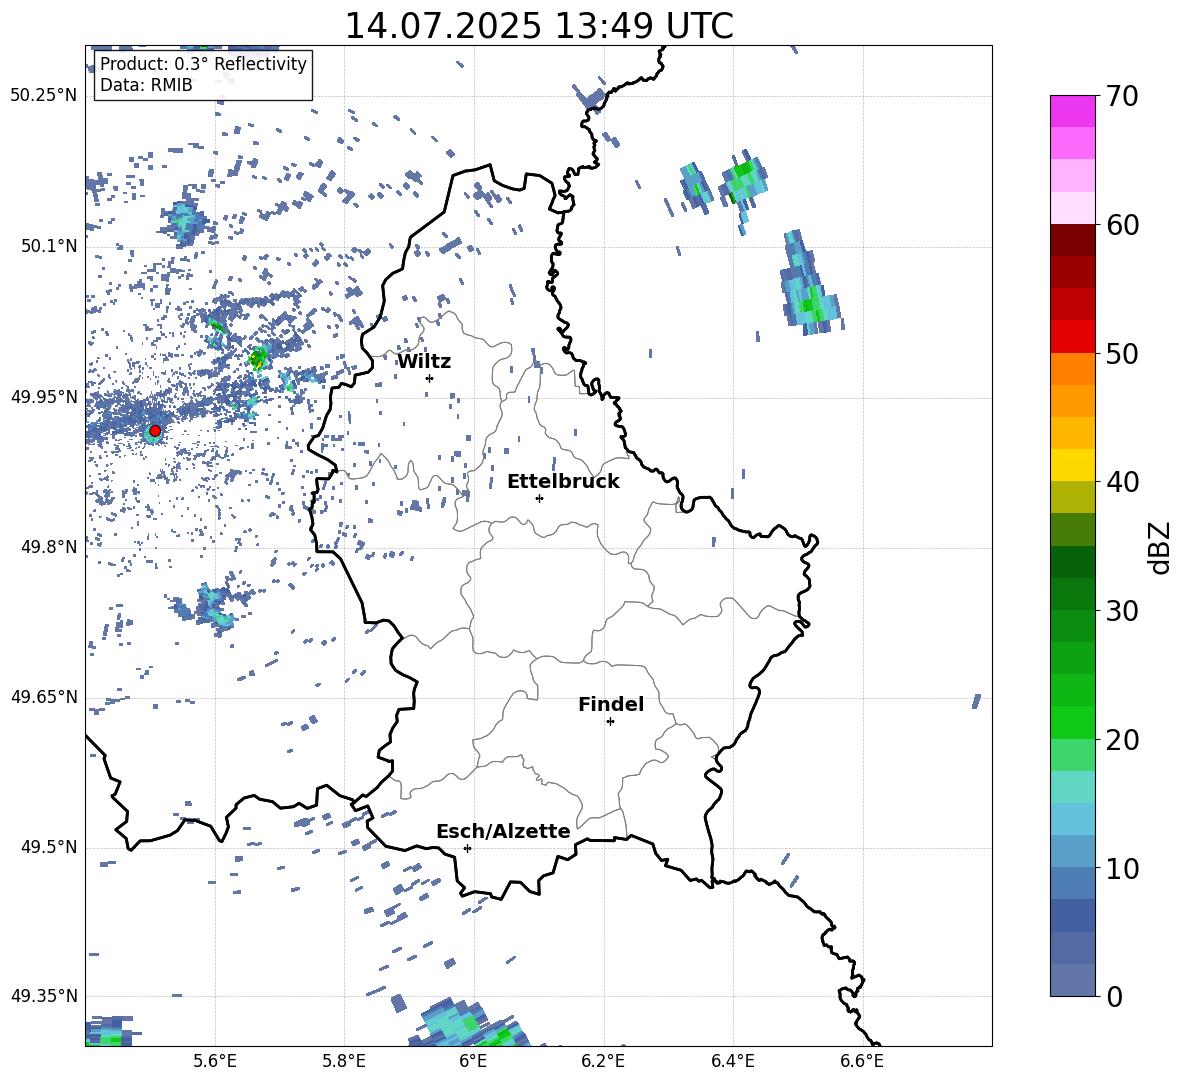The height and width of the screenshot is (1081, 1184).
Task: Click the Ettelbruck station cross marker
Action: [x=539, y=498]
